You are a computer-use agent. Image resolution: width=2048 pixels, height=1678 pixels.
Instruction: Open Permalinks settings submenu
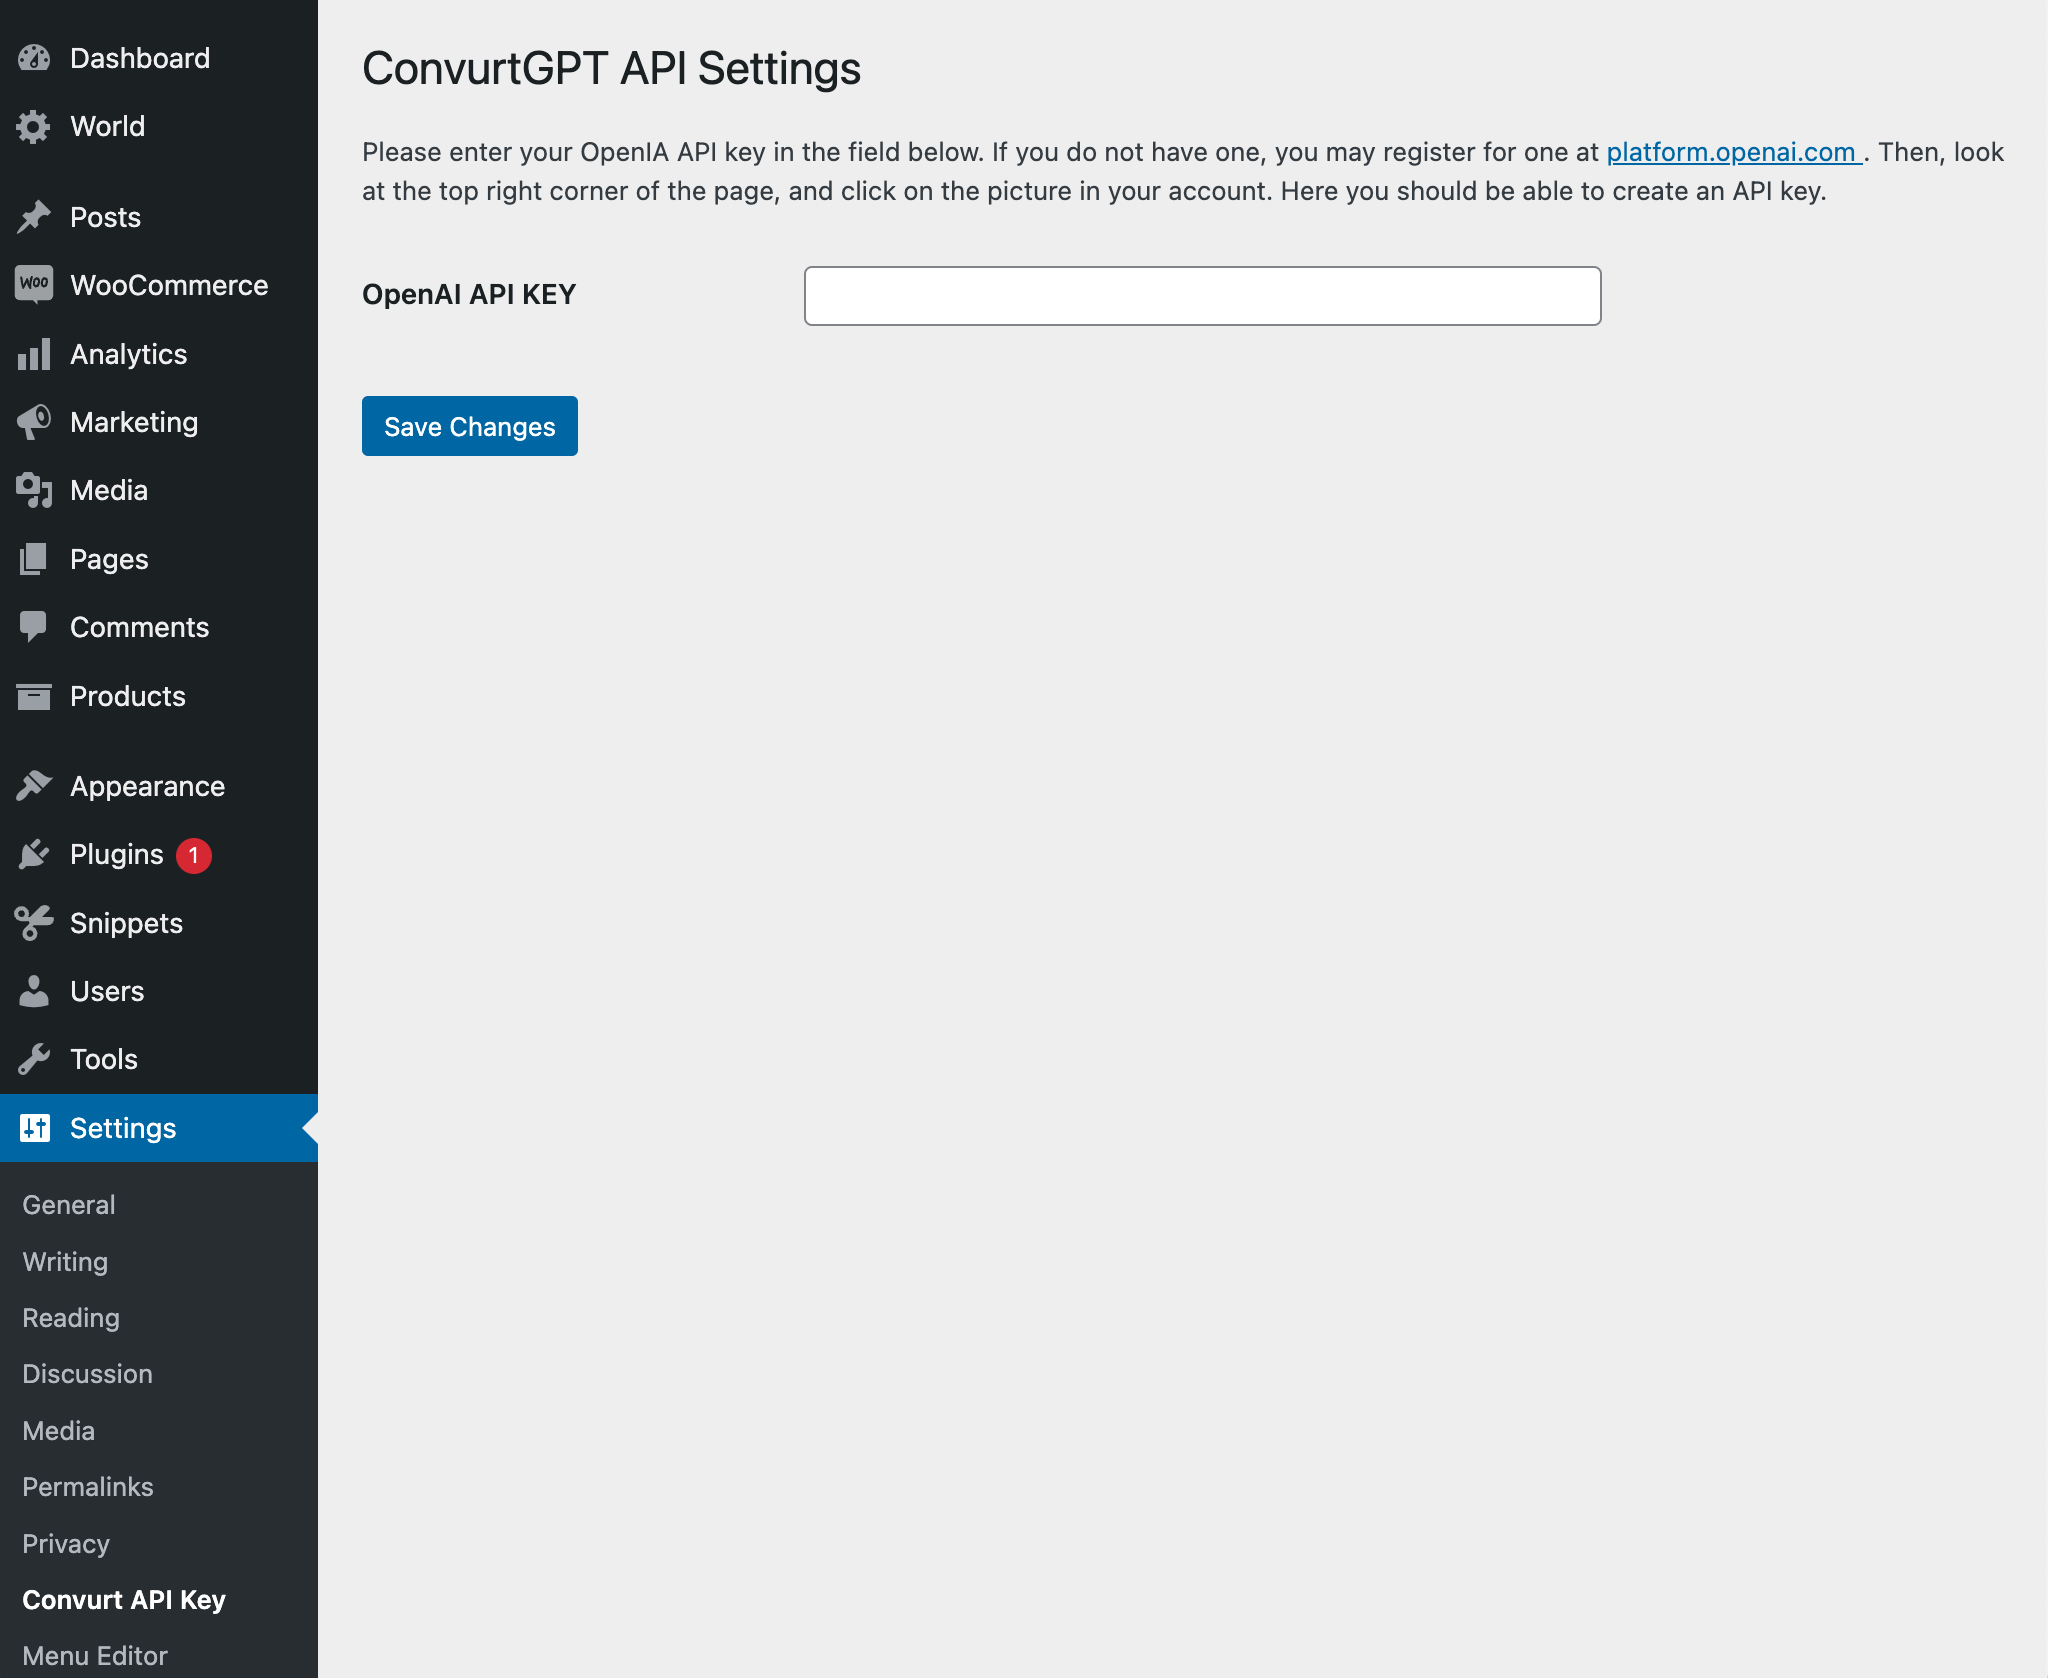(88, 1487)
